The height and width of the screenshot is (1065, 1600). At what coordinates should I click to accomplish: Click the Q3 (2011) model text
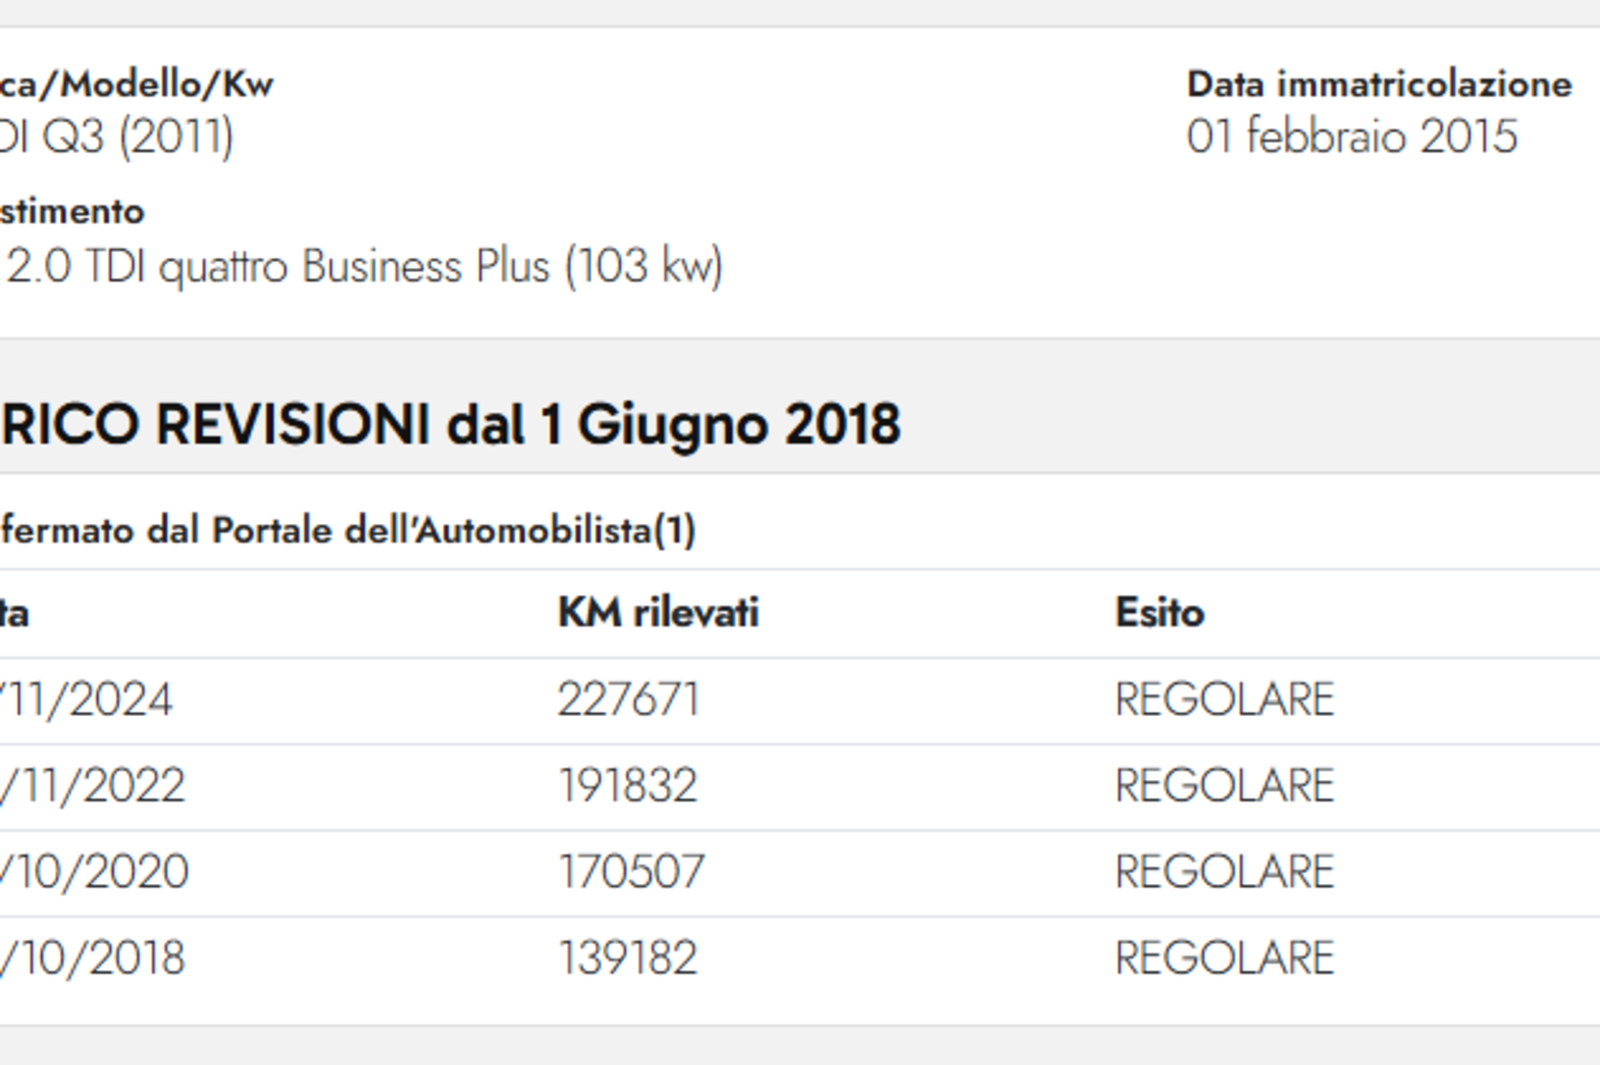tap(138, 136)
